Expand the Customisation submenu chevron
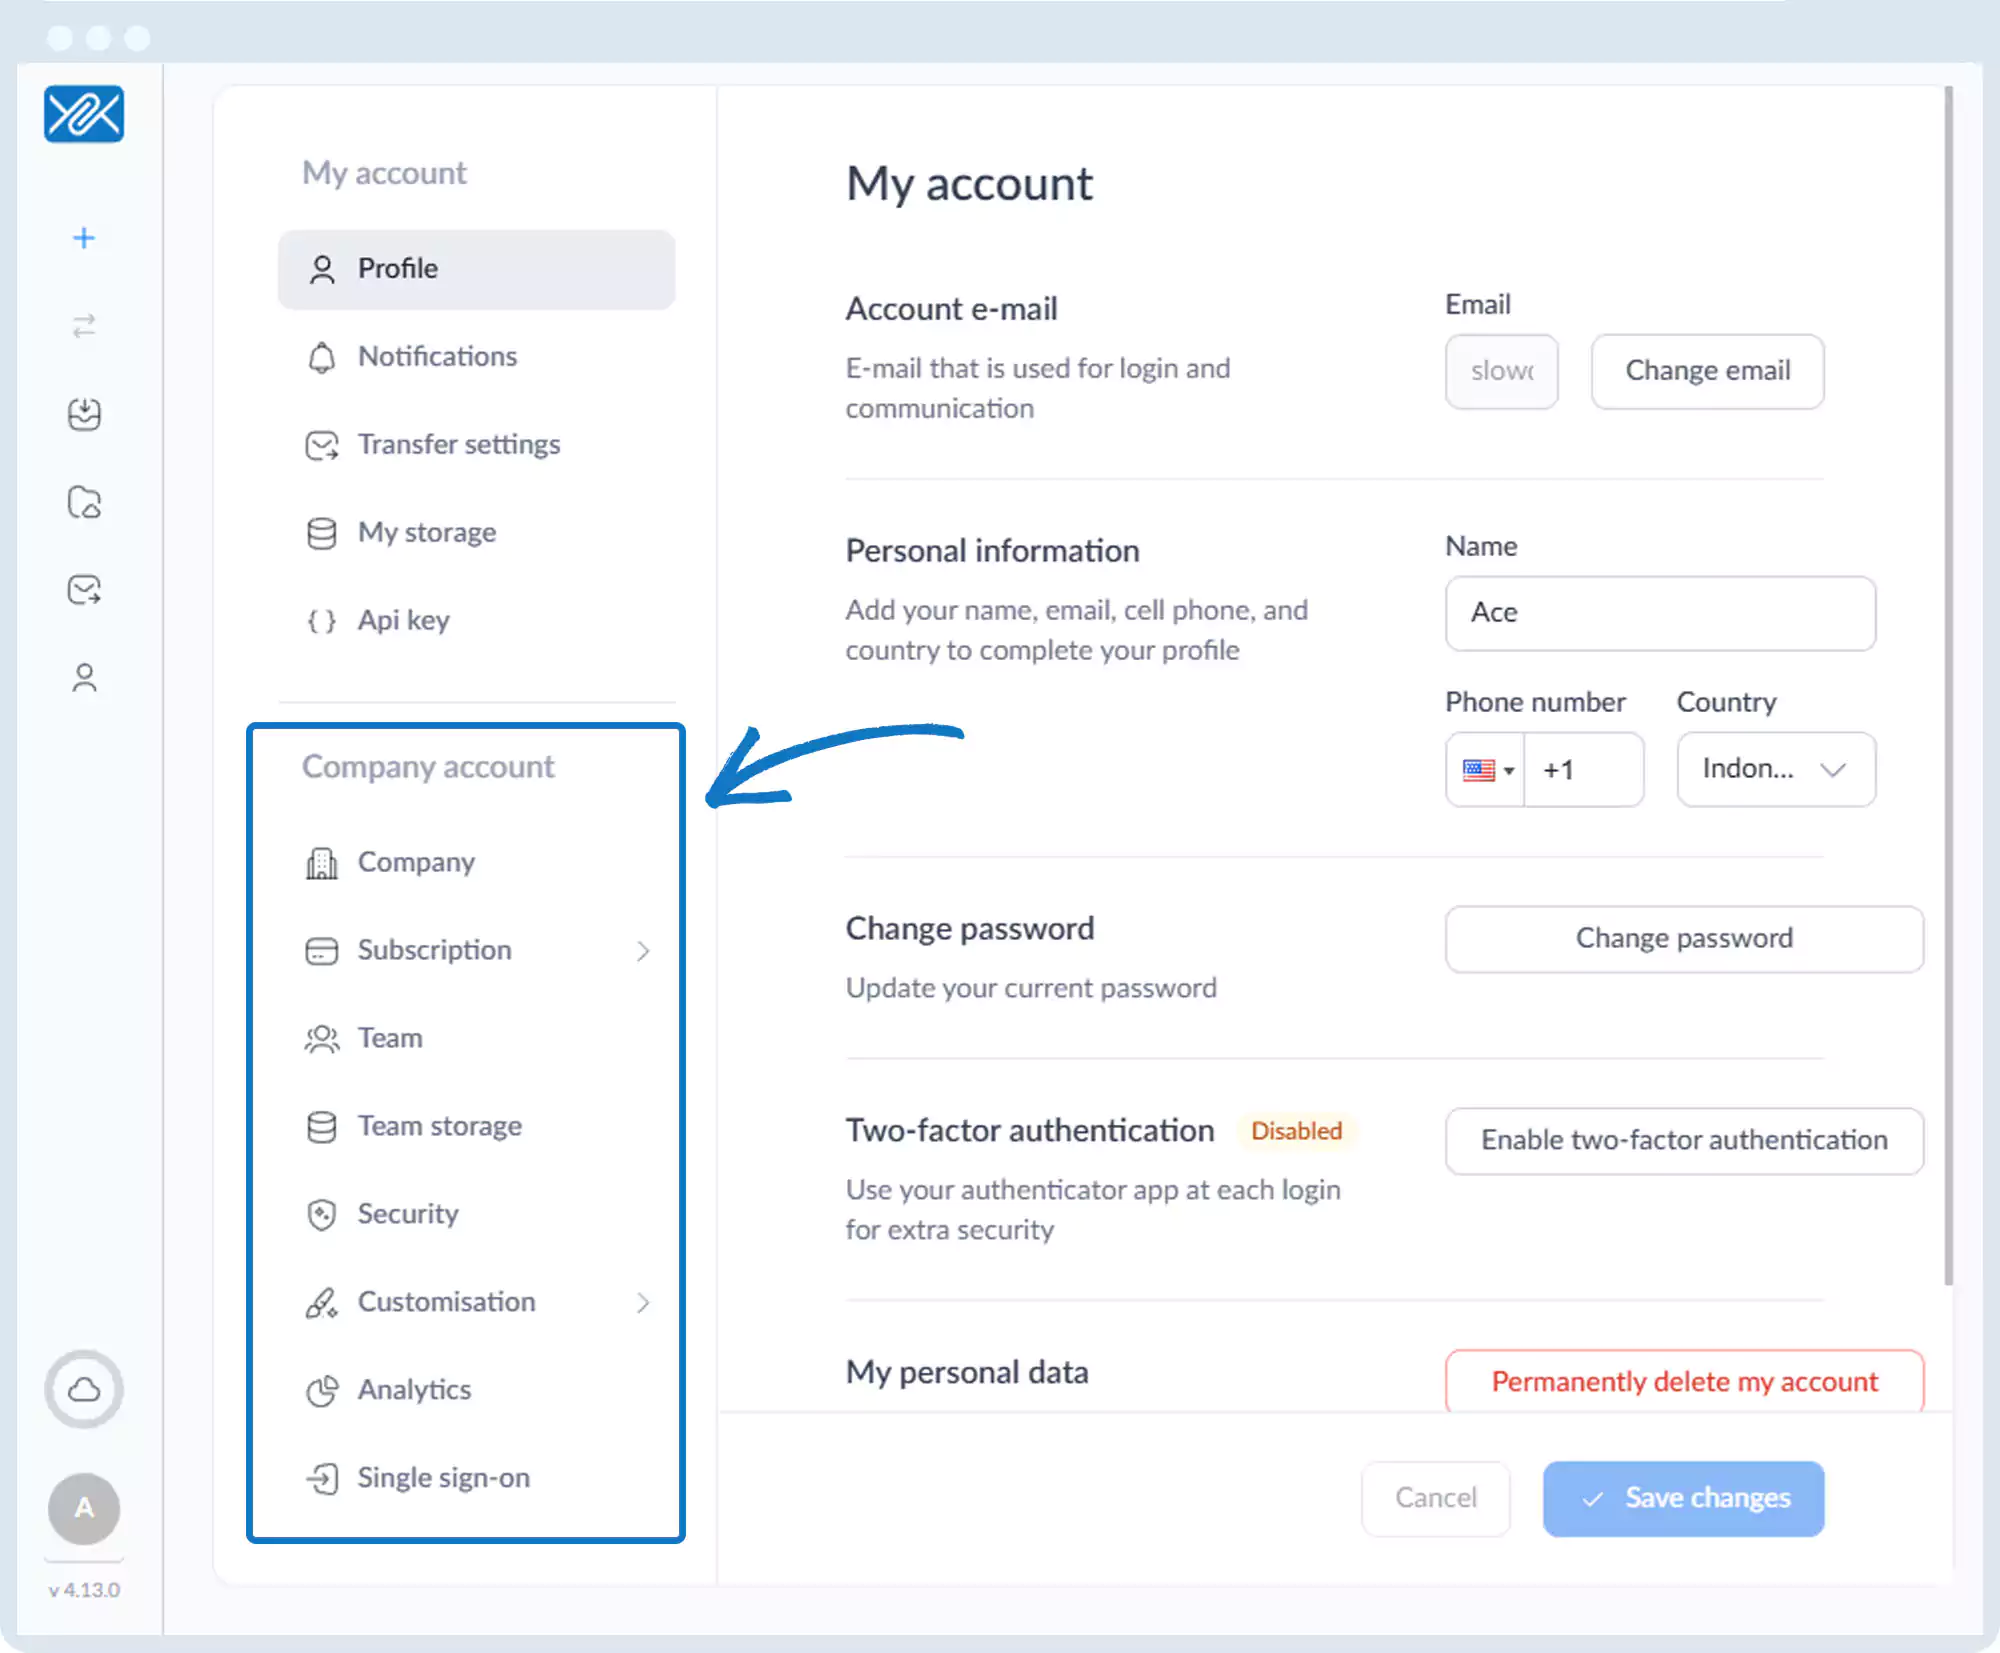This screenshot has width=2000, height=1653. point(643,1303)
